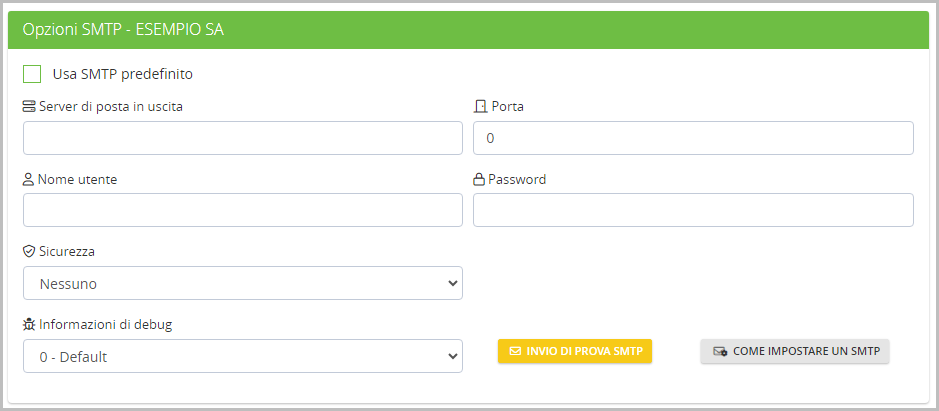The width and height of the screenshot is (939, 411).
Task: Select the Nome utente text field
Action: click(x=242, y=210)
